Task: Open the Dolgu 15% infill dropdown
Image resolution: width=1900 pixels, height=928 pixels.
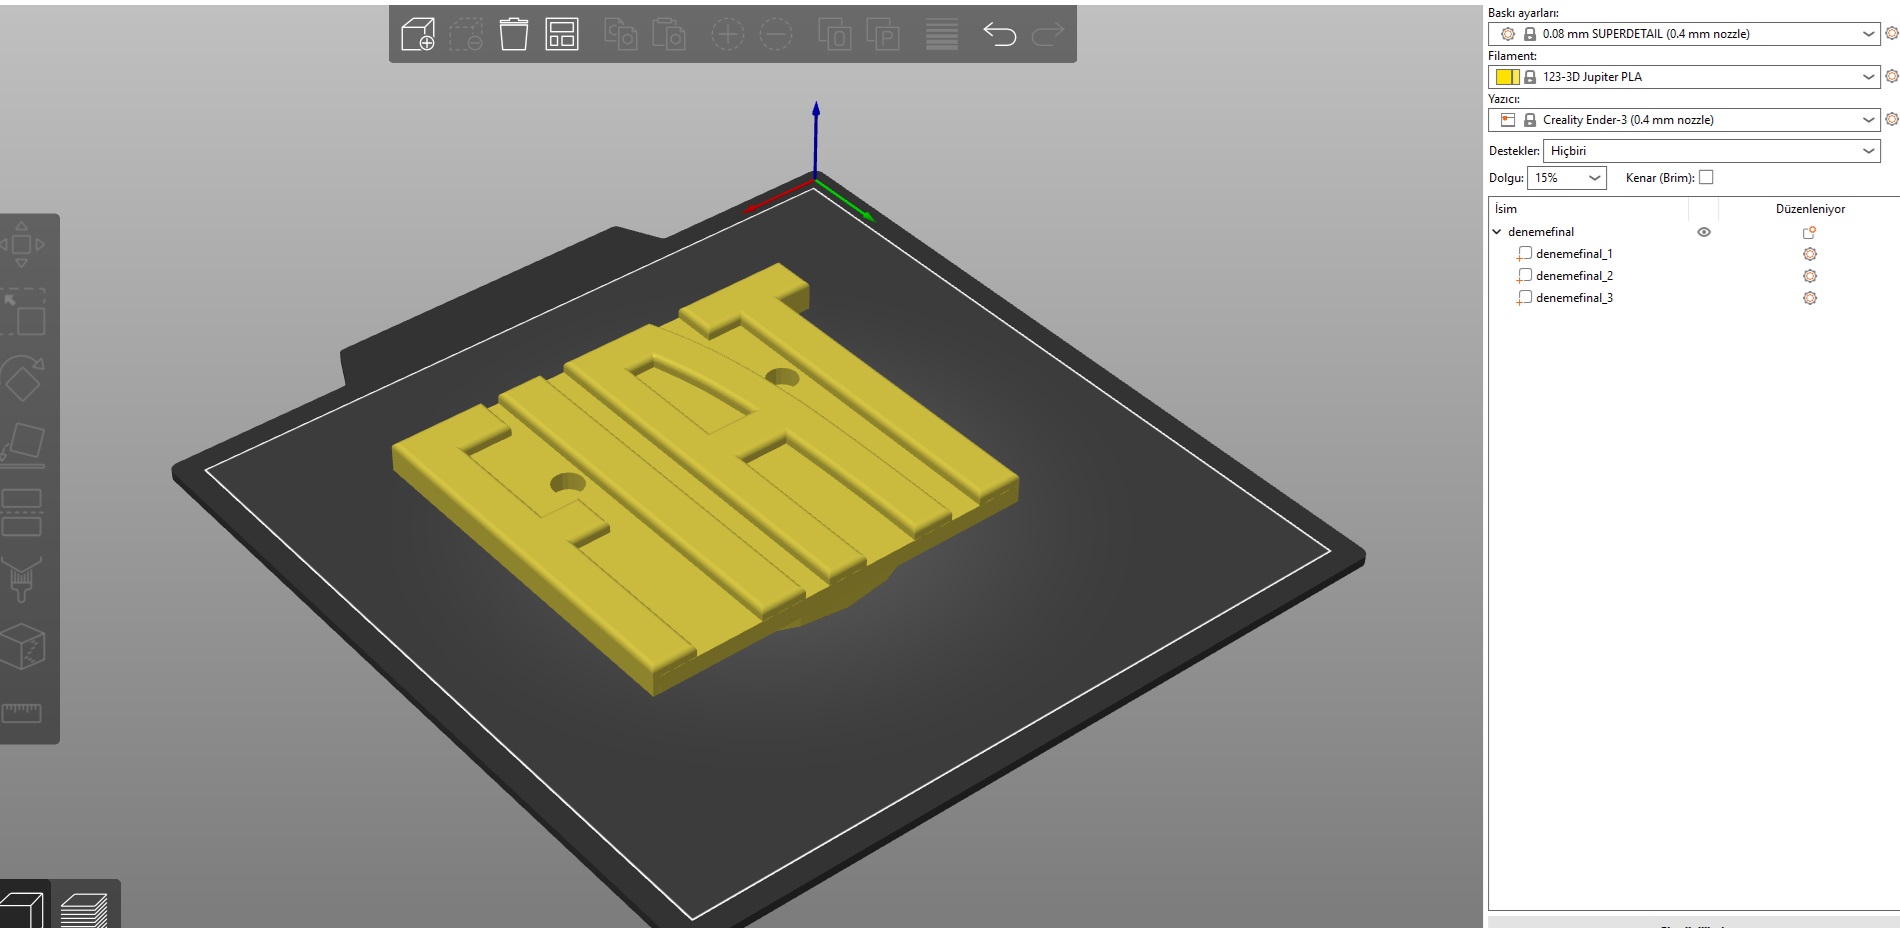Action: click(1567, 178)
